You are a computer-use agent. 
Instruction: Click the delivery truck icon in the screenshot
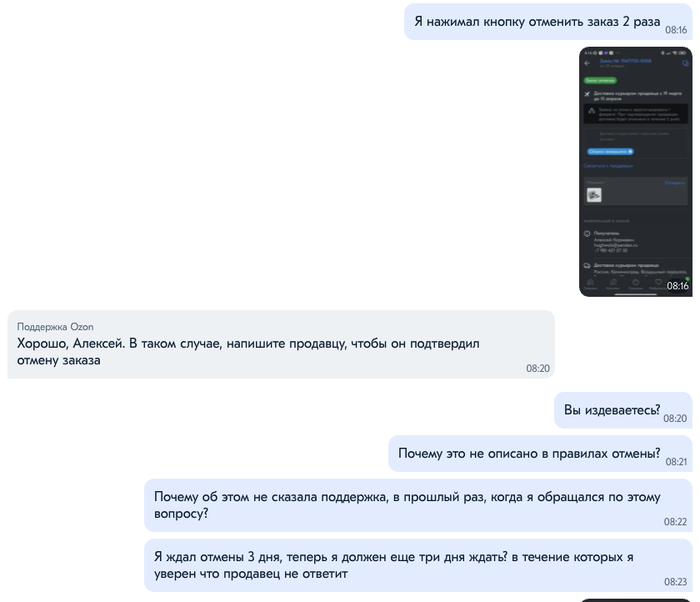tap(587, 266)
